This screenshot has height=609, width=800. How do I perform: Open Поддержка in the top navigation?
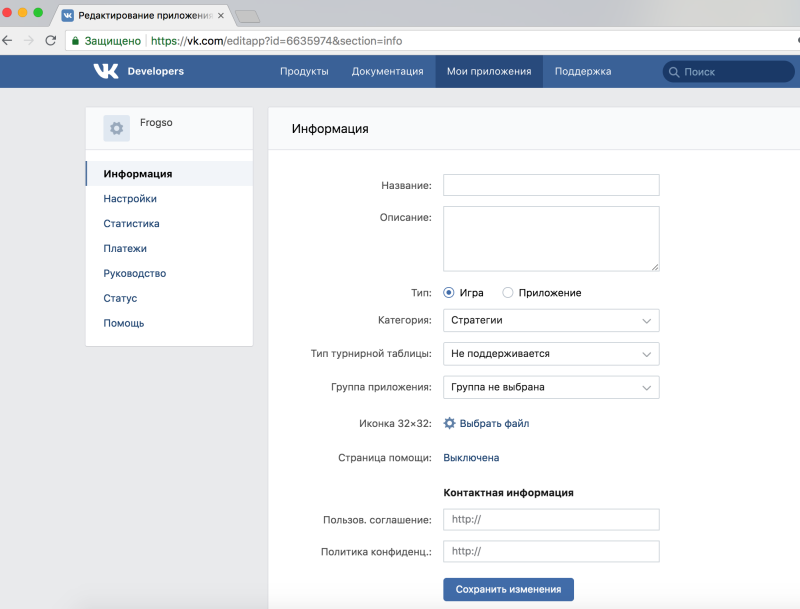[583, 71]
